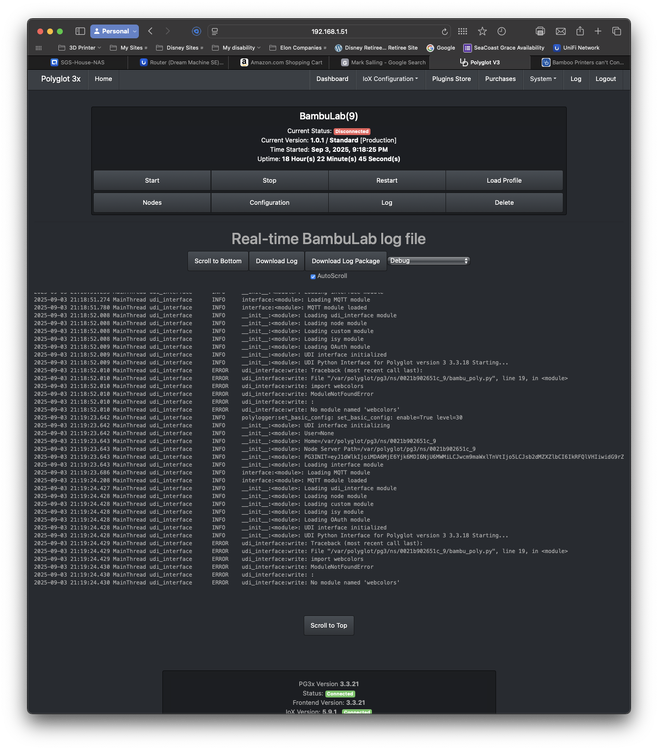Click the Stop button
This screenshot has width=658, height=750.
269,180
